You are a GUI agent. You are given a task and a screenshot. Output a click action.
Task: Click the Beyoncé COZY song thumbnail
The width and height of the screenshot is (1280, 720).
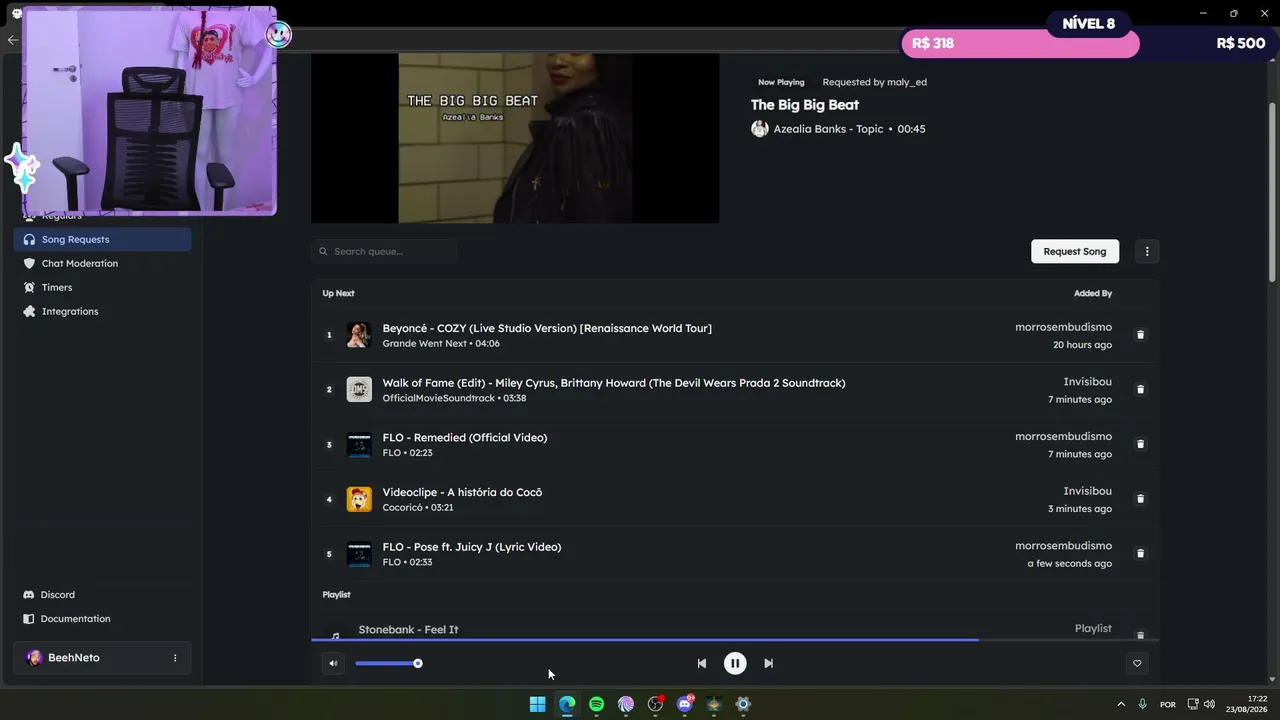point(359,335)
